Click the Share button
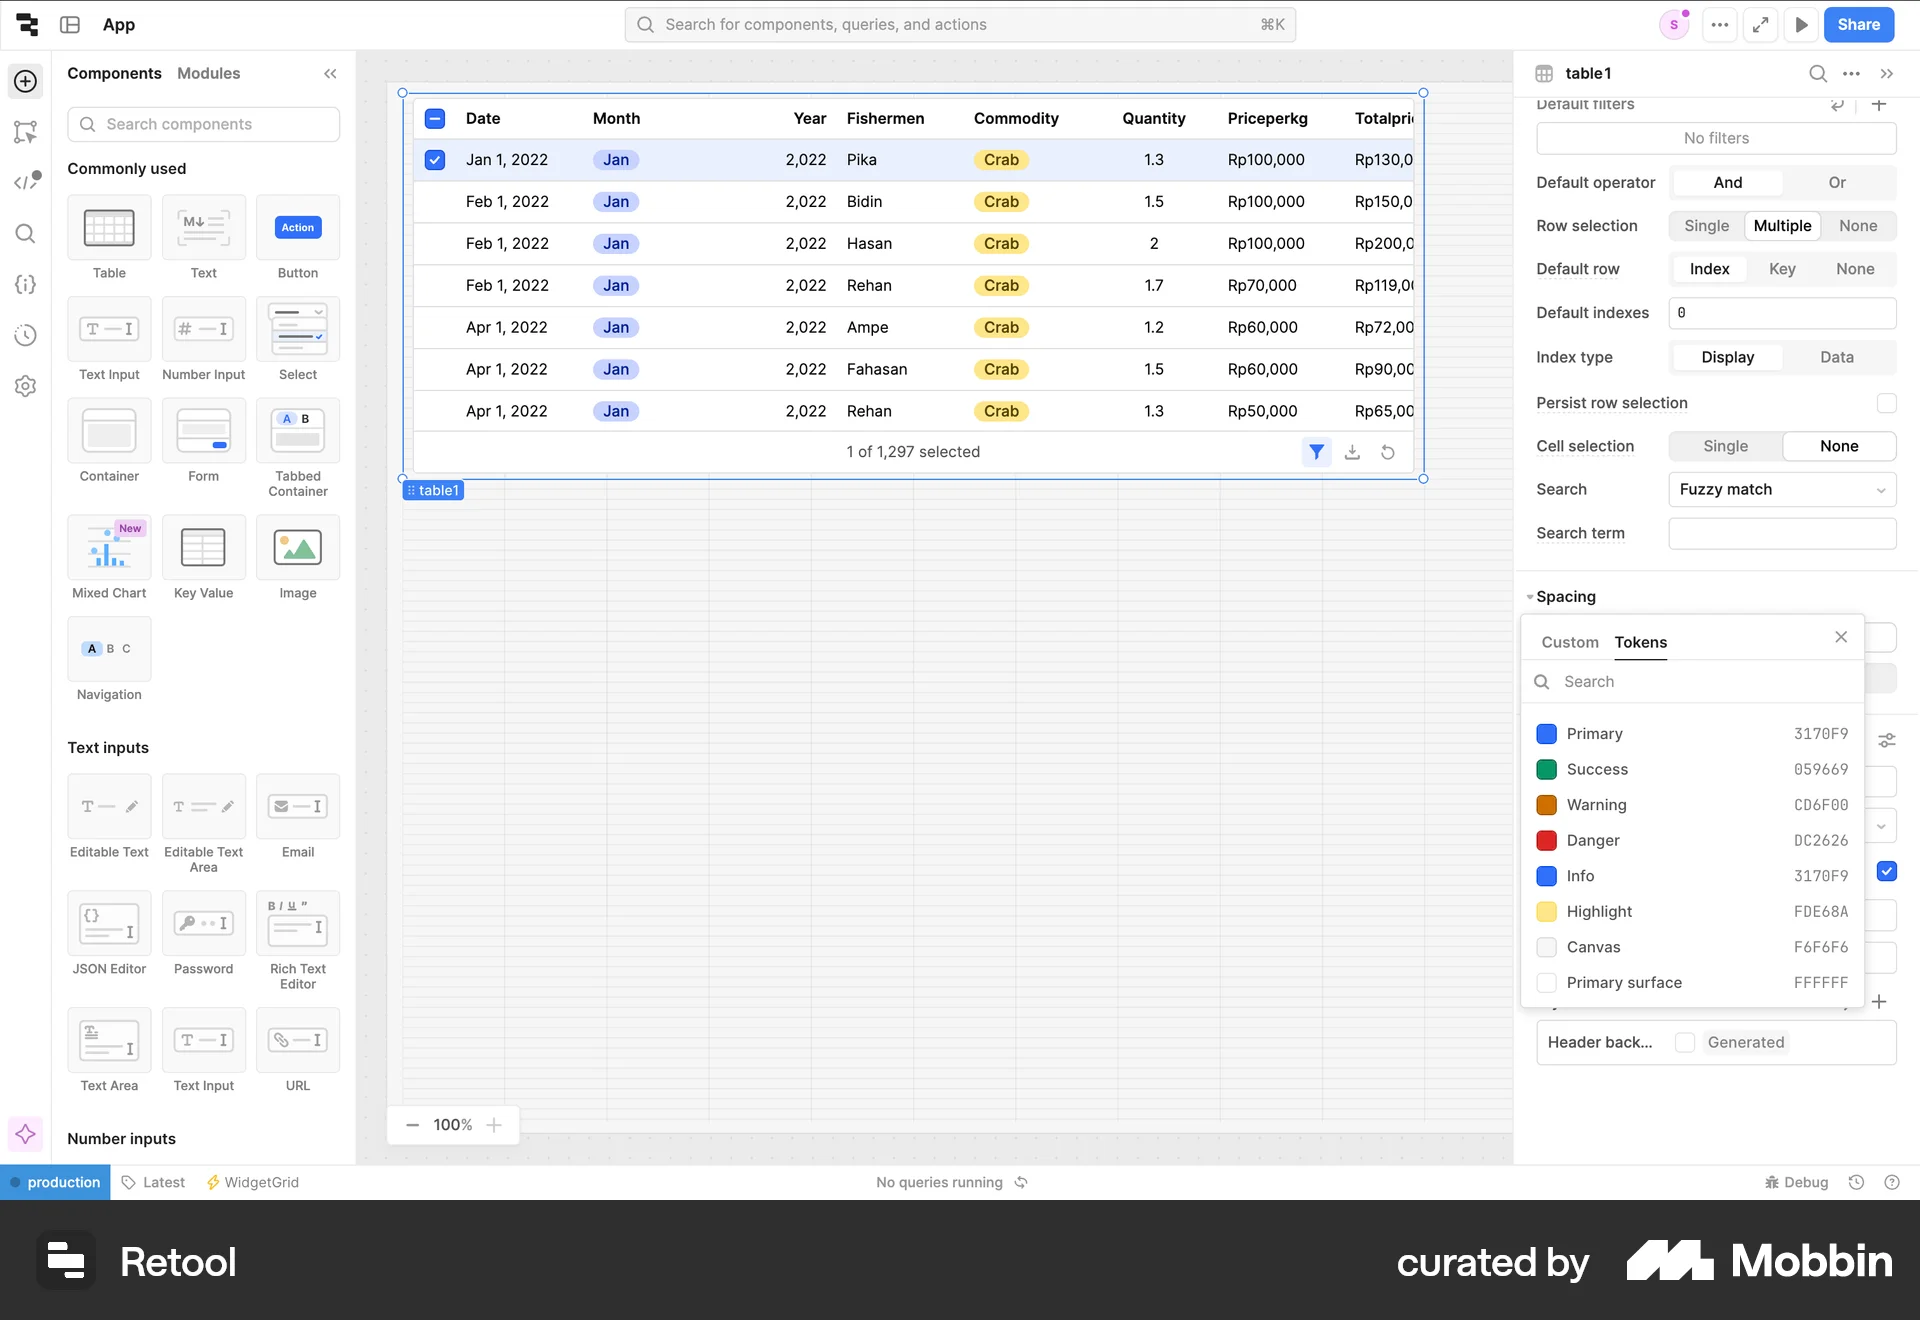This screenshot has width=1920, height=1320. [1858, 24]
